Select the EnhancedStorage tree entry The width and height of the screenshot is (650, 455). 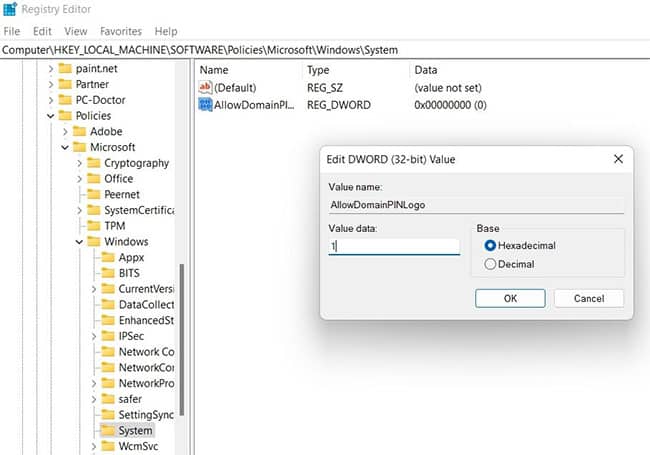pos(146,320)
